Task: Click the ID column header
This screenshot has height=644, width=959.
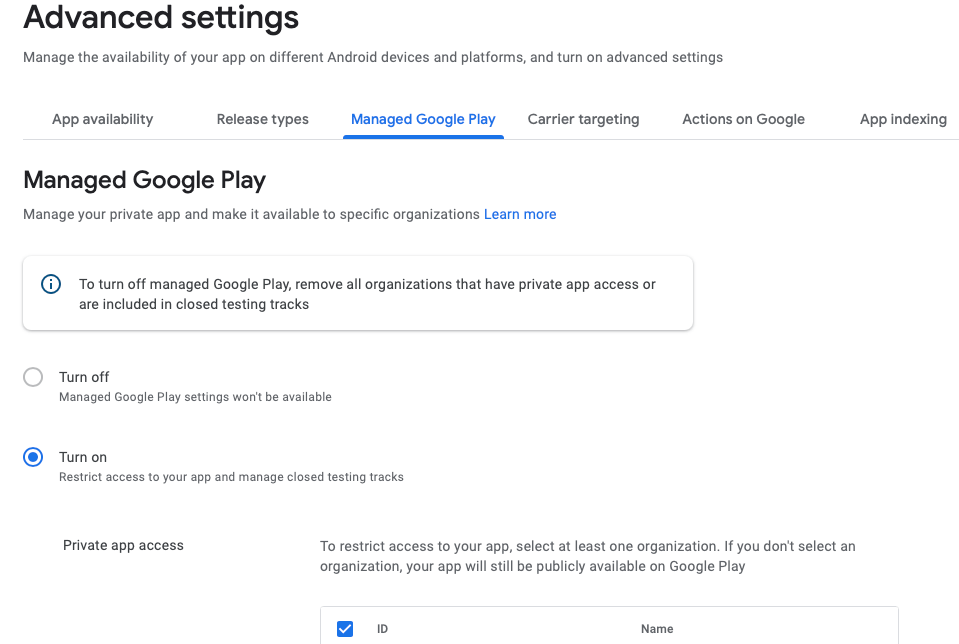Action: point(383,628)
